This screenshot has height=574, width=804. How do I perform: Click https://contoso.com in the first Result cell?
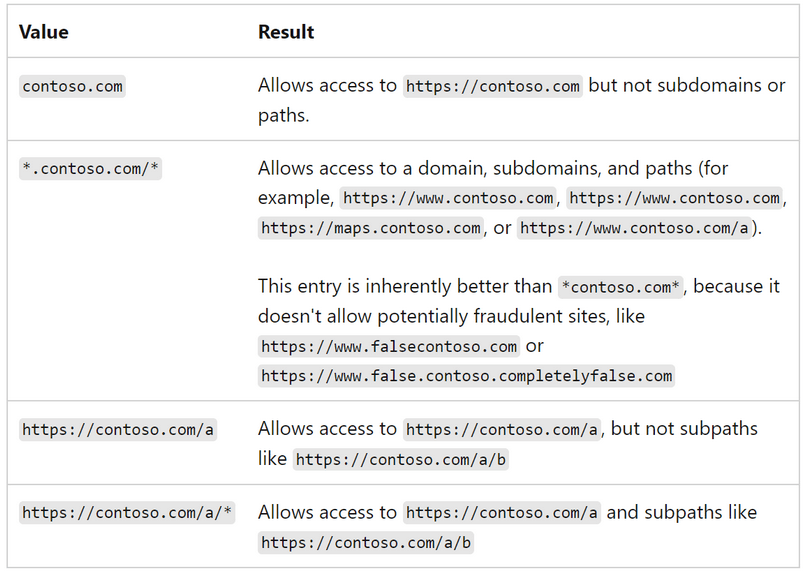pyautogui.click(x=492, y=86)
